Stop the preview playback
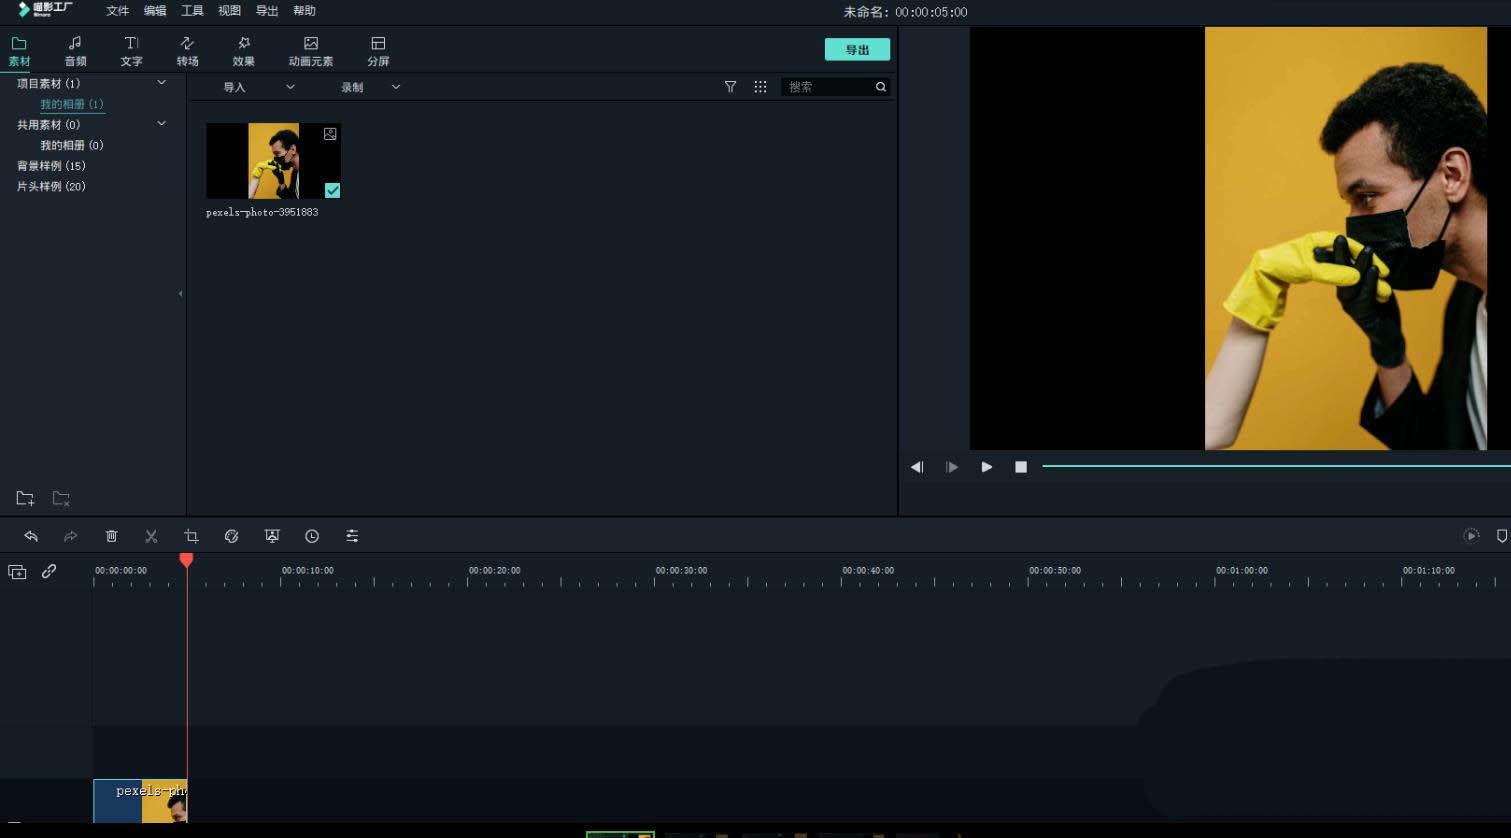Image resolution: width=1511 pixels, height=838 pixels. click(x=1021, y=467)
